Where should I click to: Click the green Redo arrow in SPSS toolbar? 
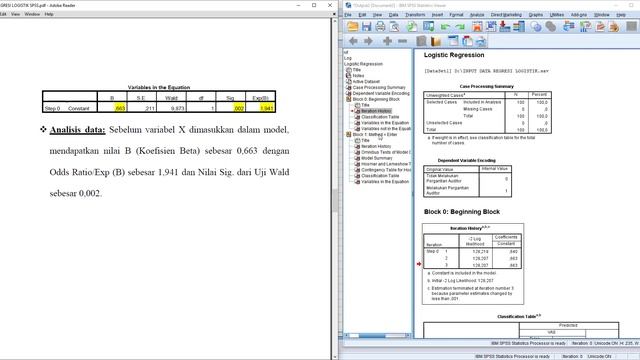(x=460, y=27)
